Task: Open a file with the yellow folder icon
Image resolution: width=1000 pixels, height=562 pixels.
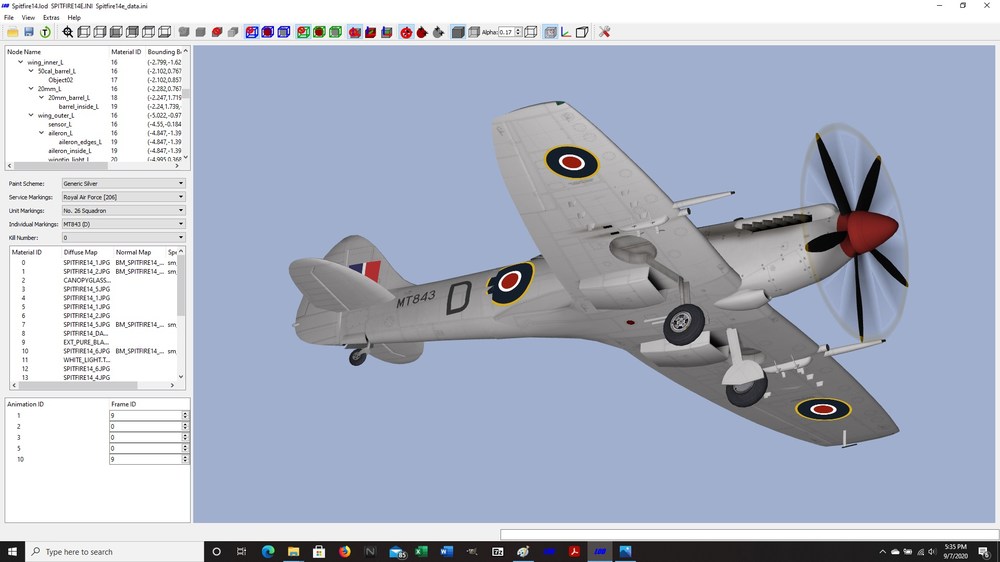Action: pyautogui.click(x=12, y=32)
